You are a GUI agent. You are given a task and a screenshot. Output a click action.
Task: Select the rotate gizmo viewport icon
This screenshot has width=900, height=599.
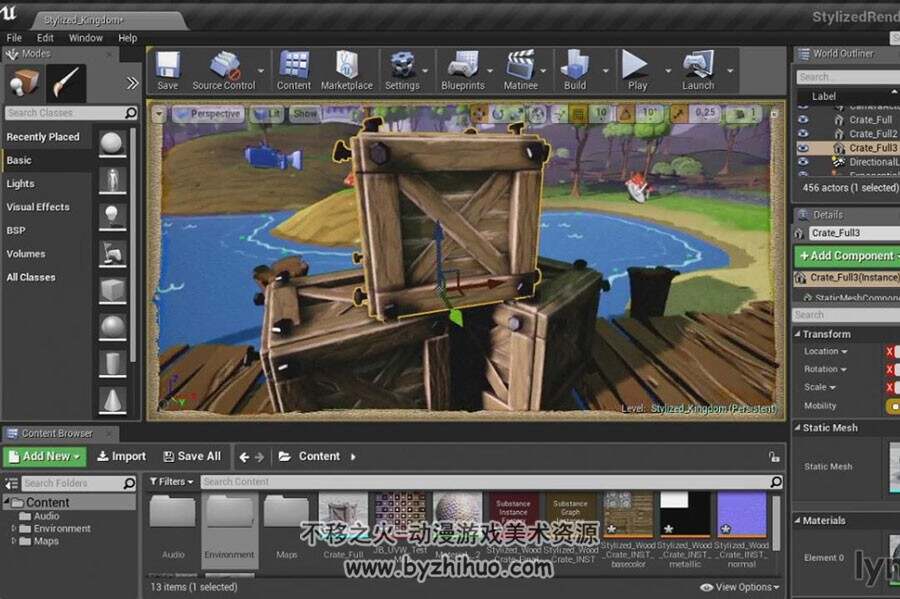(498, 114)
